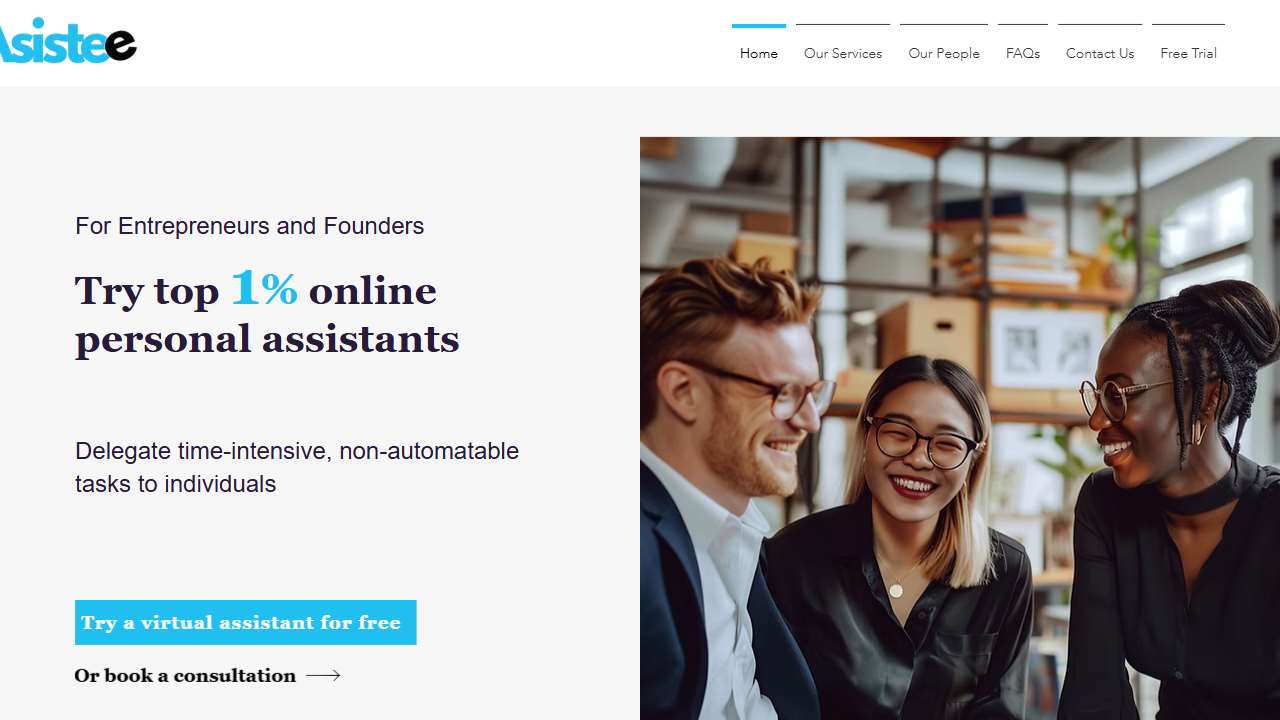The image size is (1280, 720).
Task: Click the black letter e in logo
Action: [x=120, y=44]
